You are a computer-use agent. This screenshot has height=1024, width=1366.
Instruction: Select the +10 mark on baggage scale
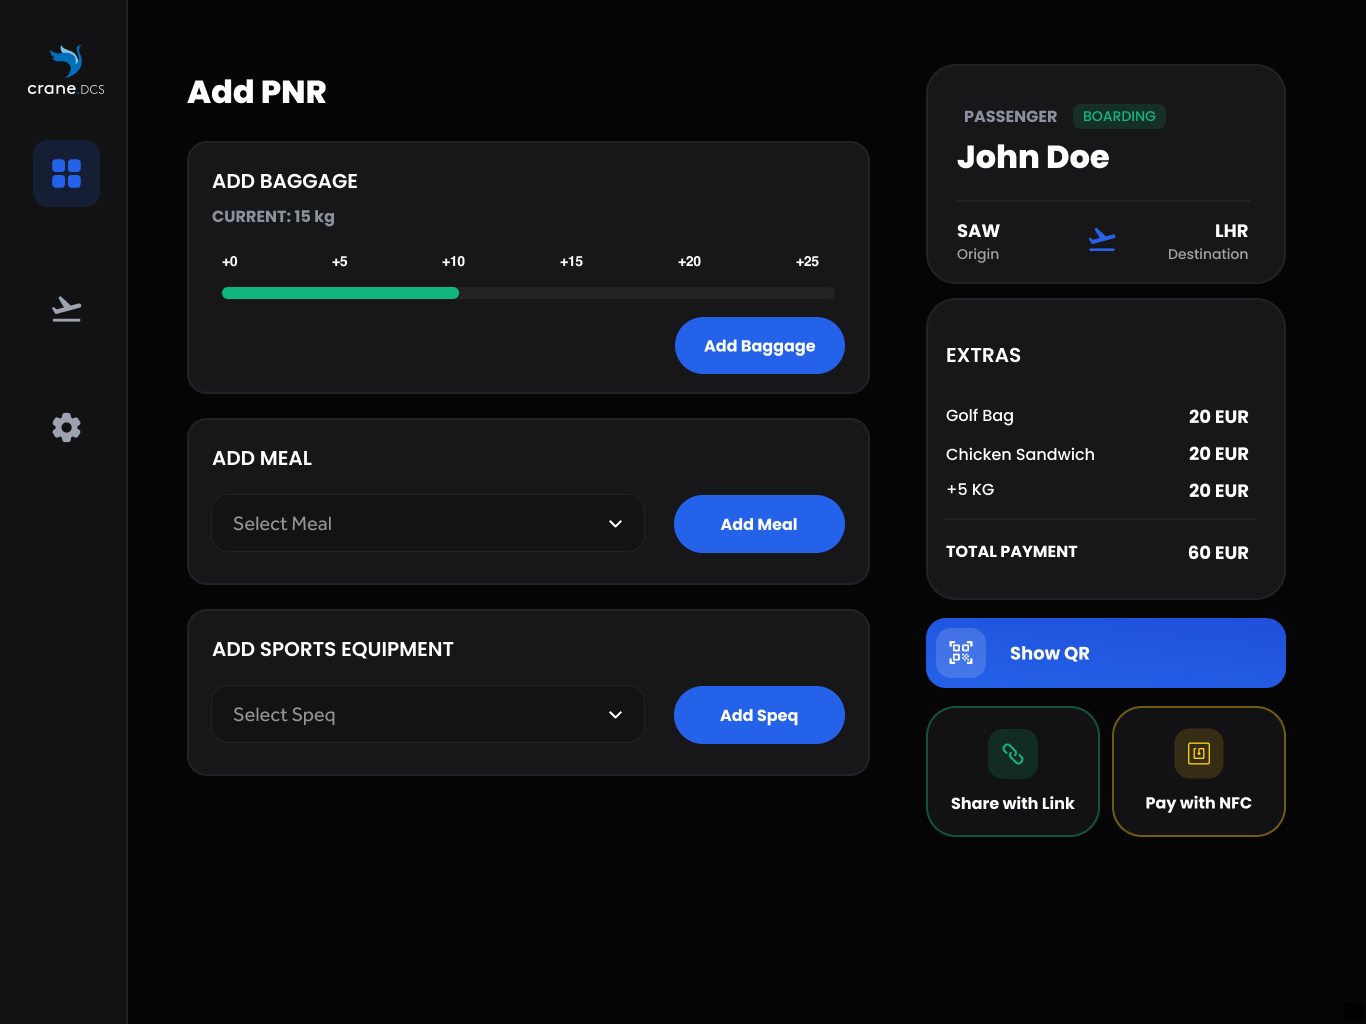click(453, 262)
